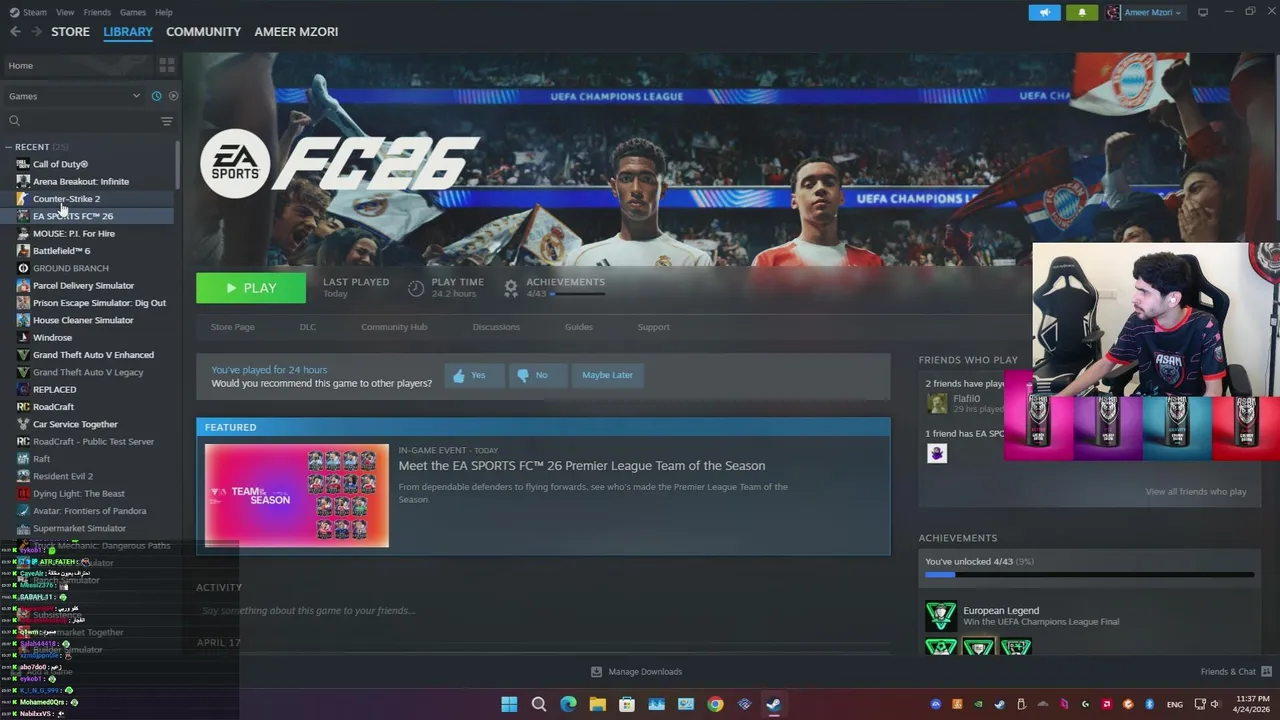Click the Maybe Later button
The image size is (1280, 720).
click(x=607, y=375)
